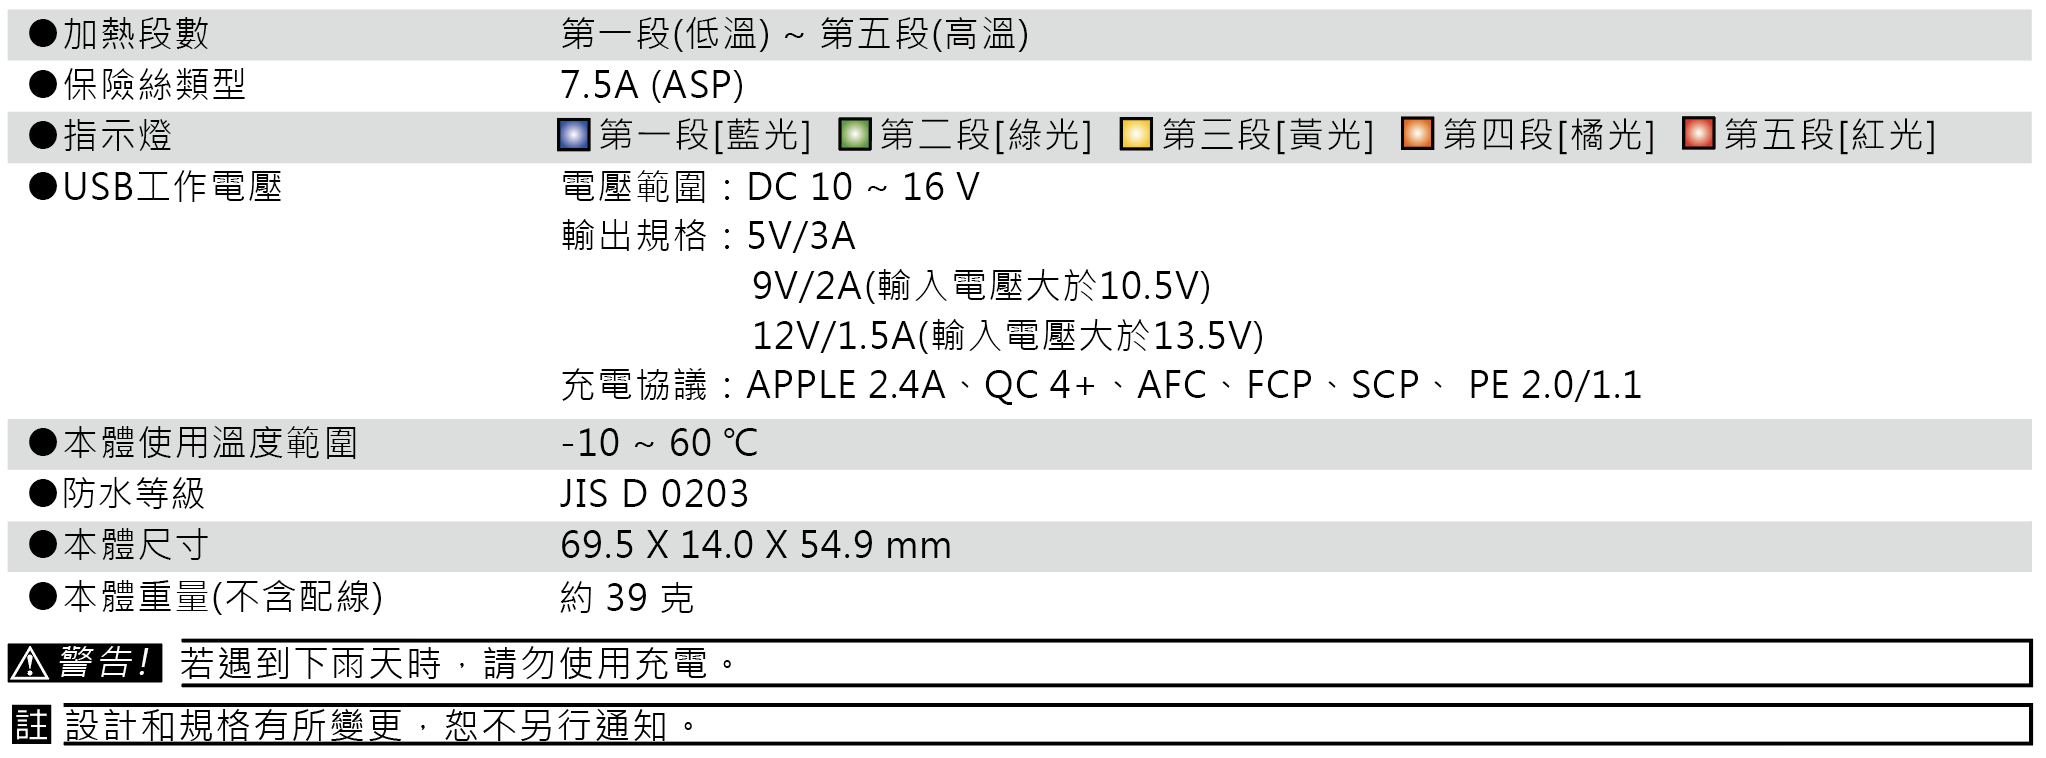Click the 本體使用溫度範圍 row label
Image resolution: width=2046 pixels, height=758 pixels.
[x=210, y=443]
